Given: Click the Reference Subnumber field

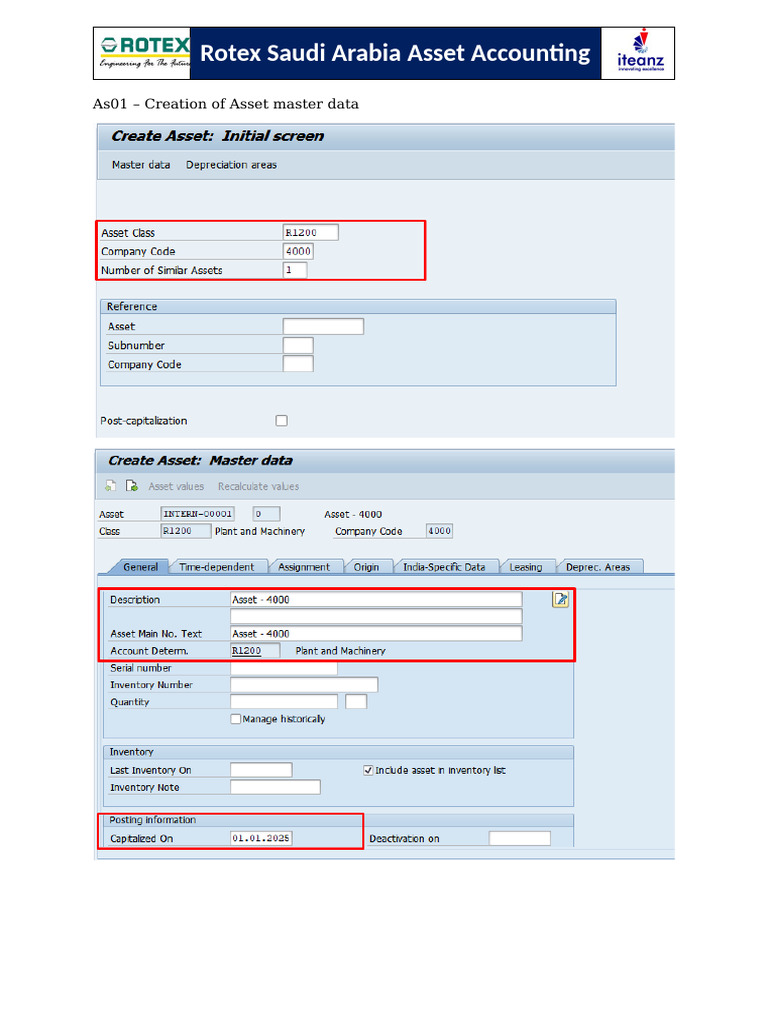Looking at the screenshot, I should [x=298, y=345].
